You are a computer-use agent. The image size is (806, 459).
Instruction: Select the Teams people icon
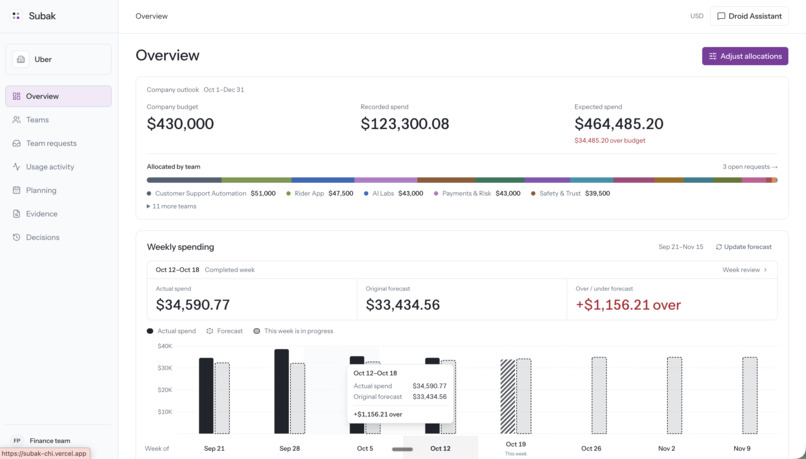[x=16, y=120]
